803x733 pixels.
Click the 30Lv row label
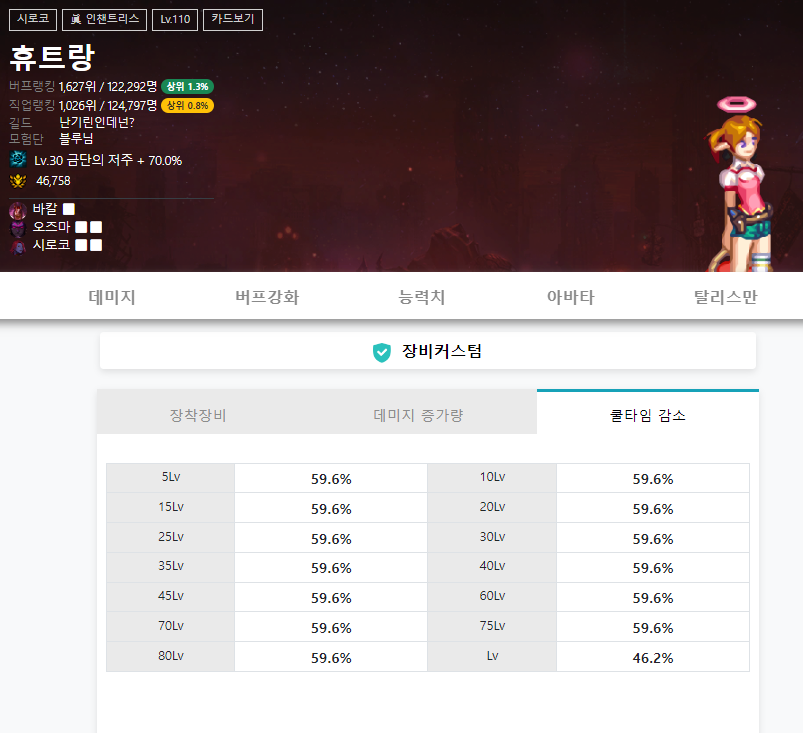coord(492,536)
